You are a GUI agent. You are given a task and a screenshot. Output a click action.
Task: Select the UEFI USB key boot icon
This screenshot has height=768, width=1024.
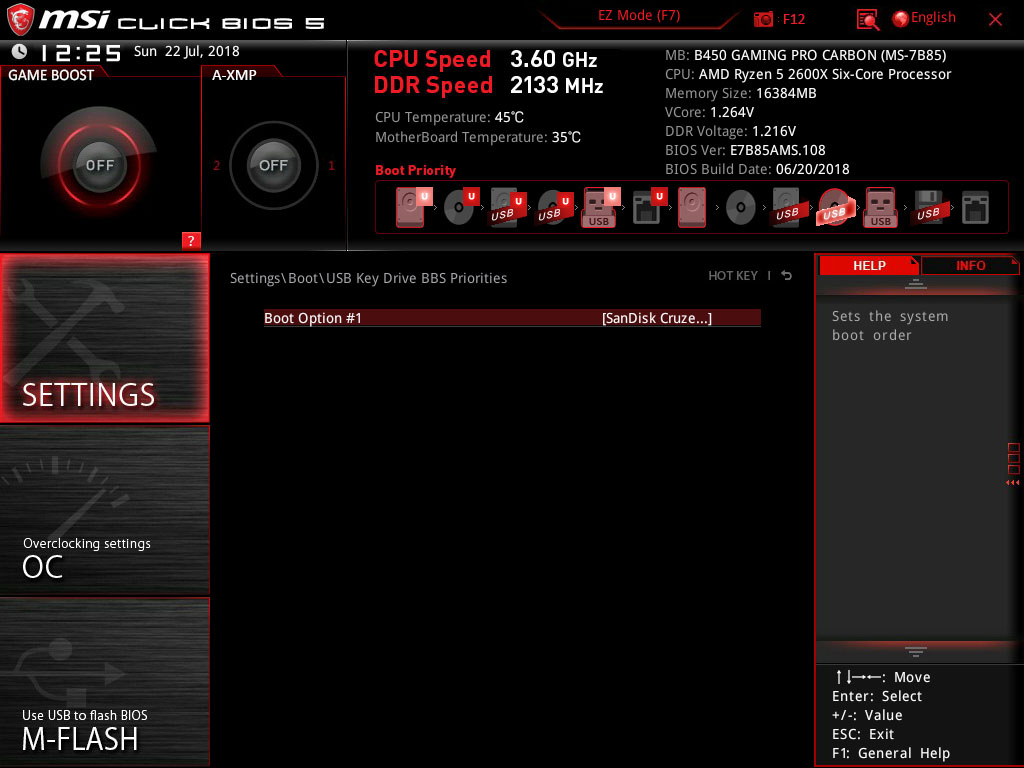600,207
